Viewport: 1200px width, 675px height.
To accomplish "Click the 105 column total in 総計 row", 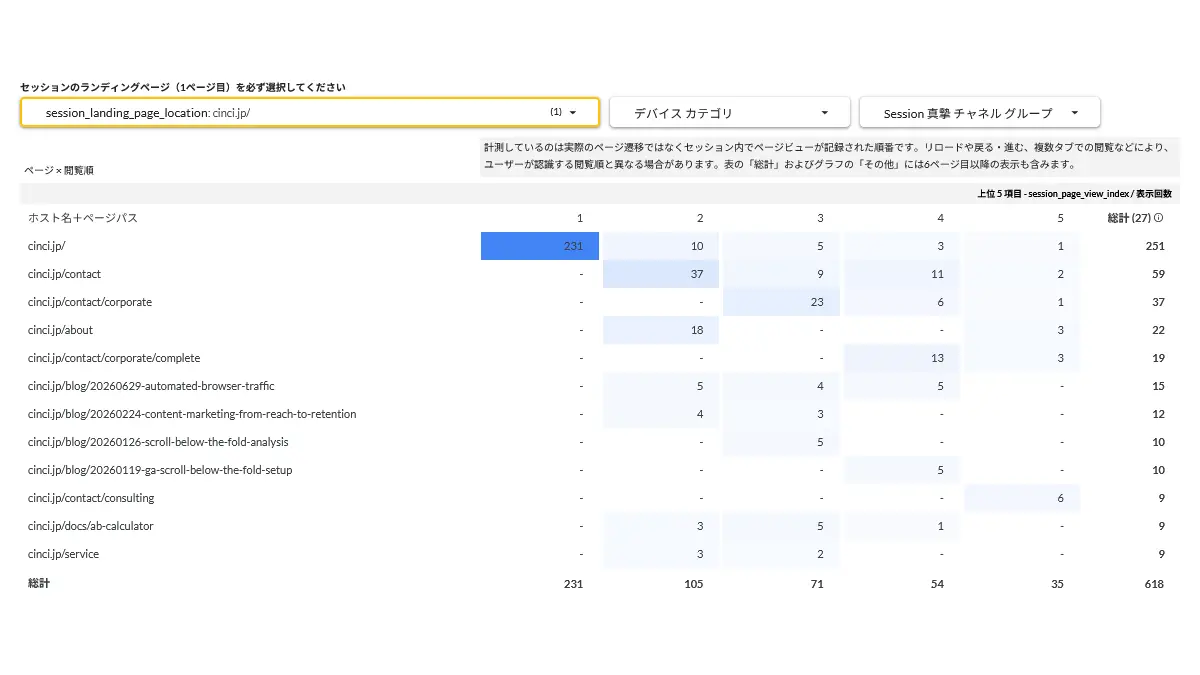I will [693, 584].
